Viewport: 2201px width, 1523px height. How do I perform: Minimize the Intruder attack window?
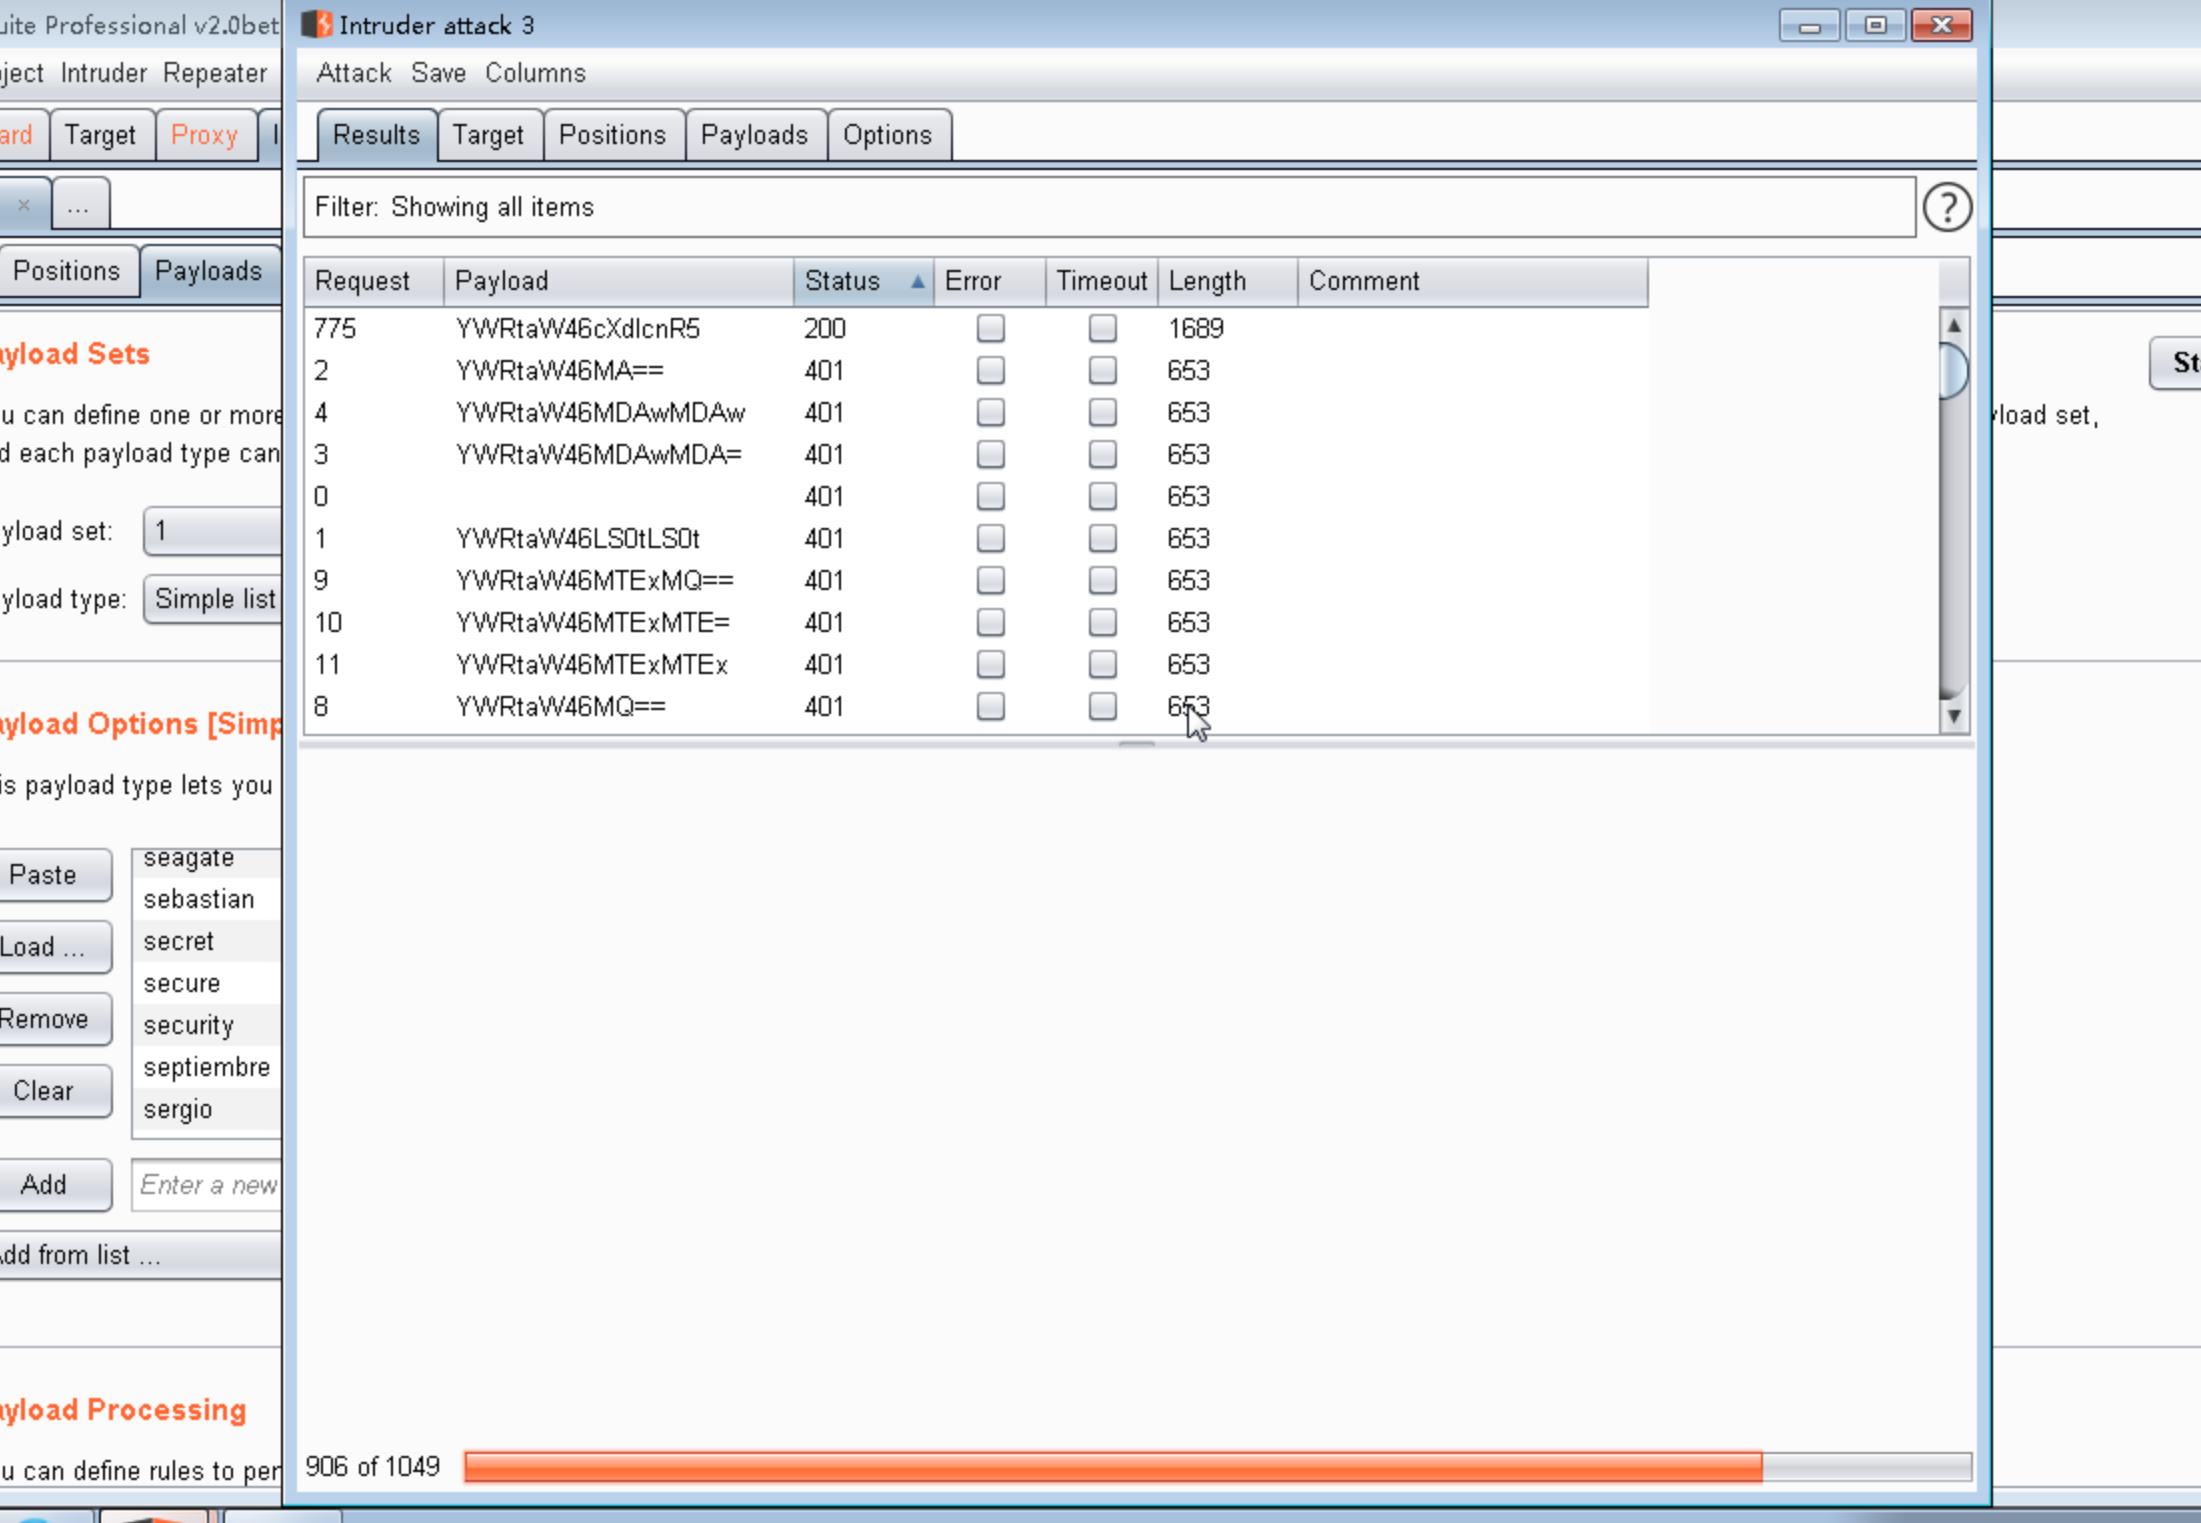1809,25
